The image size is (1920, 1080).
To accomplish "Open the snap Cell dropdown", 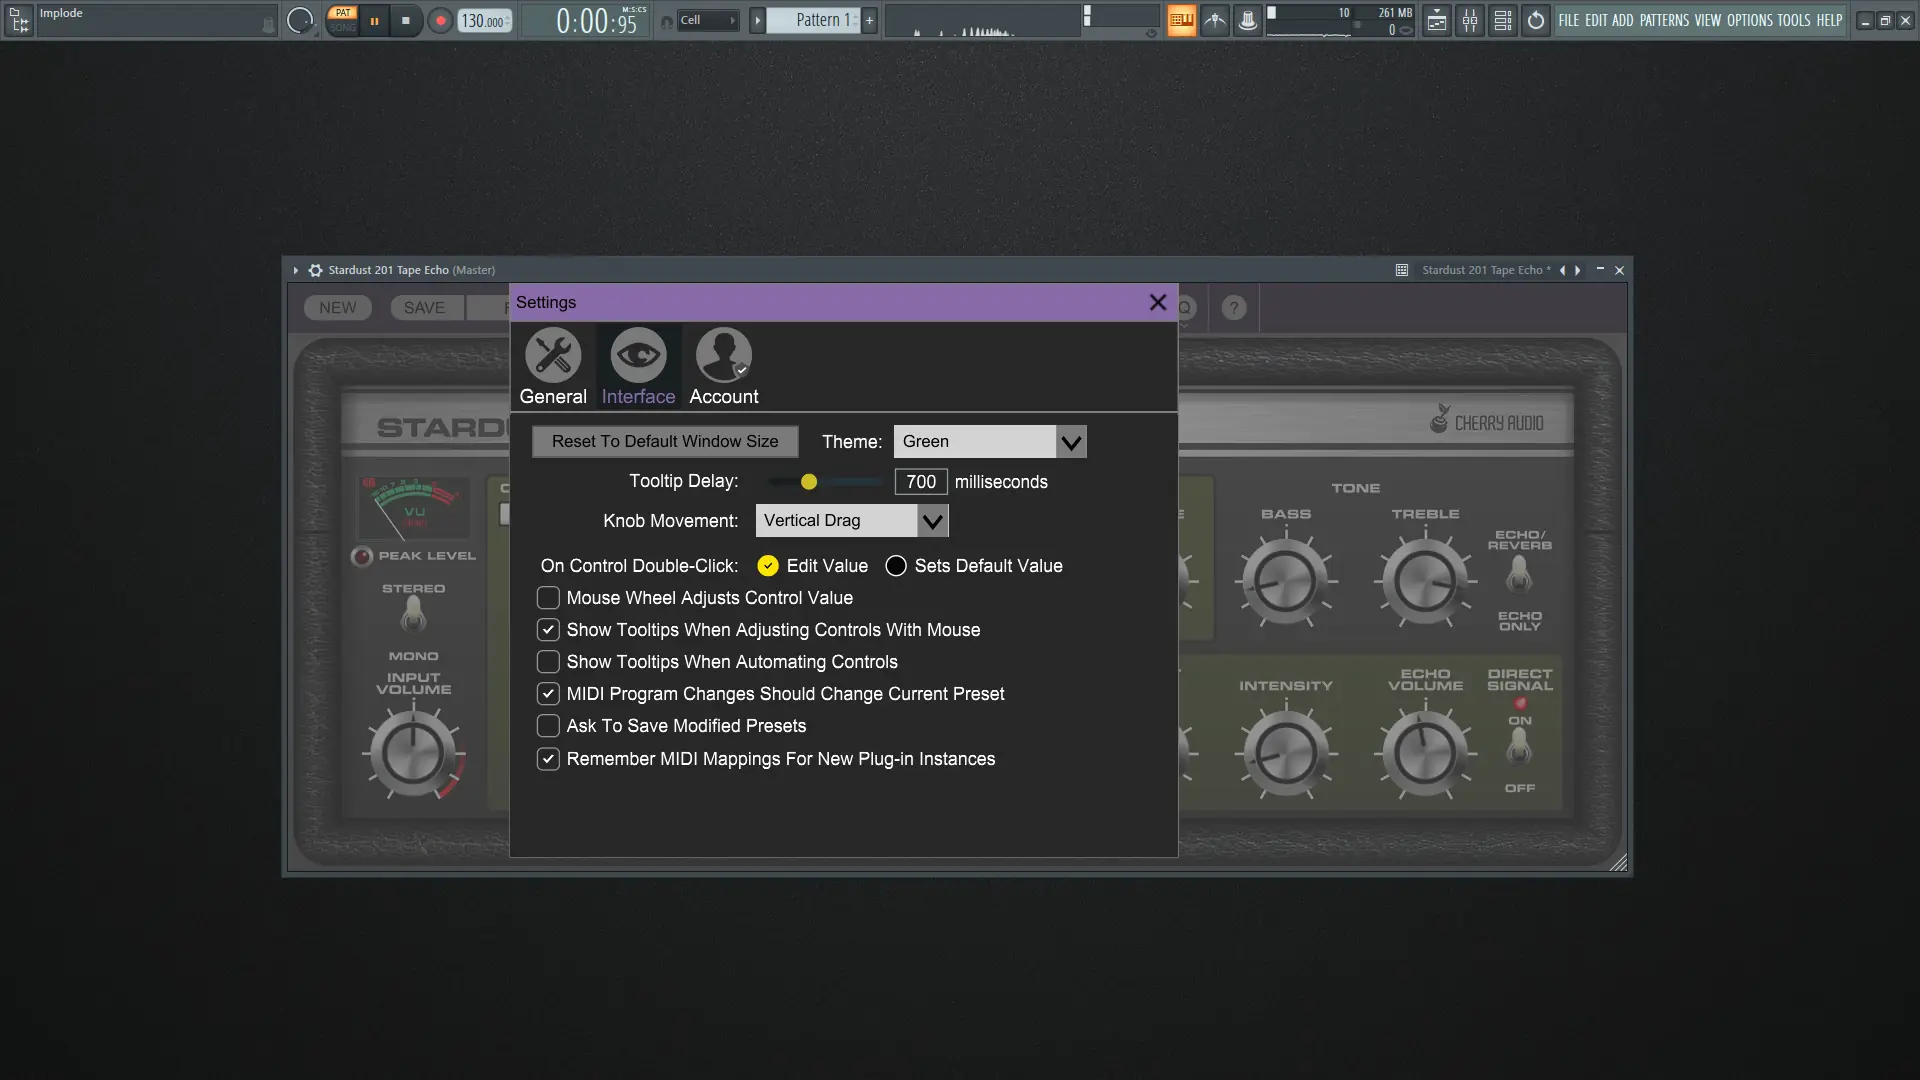I will (x=708, y=20).
